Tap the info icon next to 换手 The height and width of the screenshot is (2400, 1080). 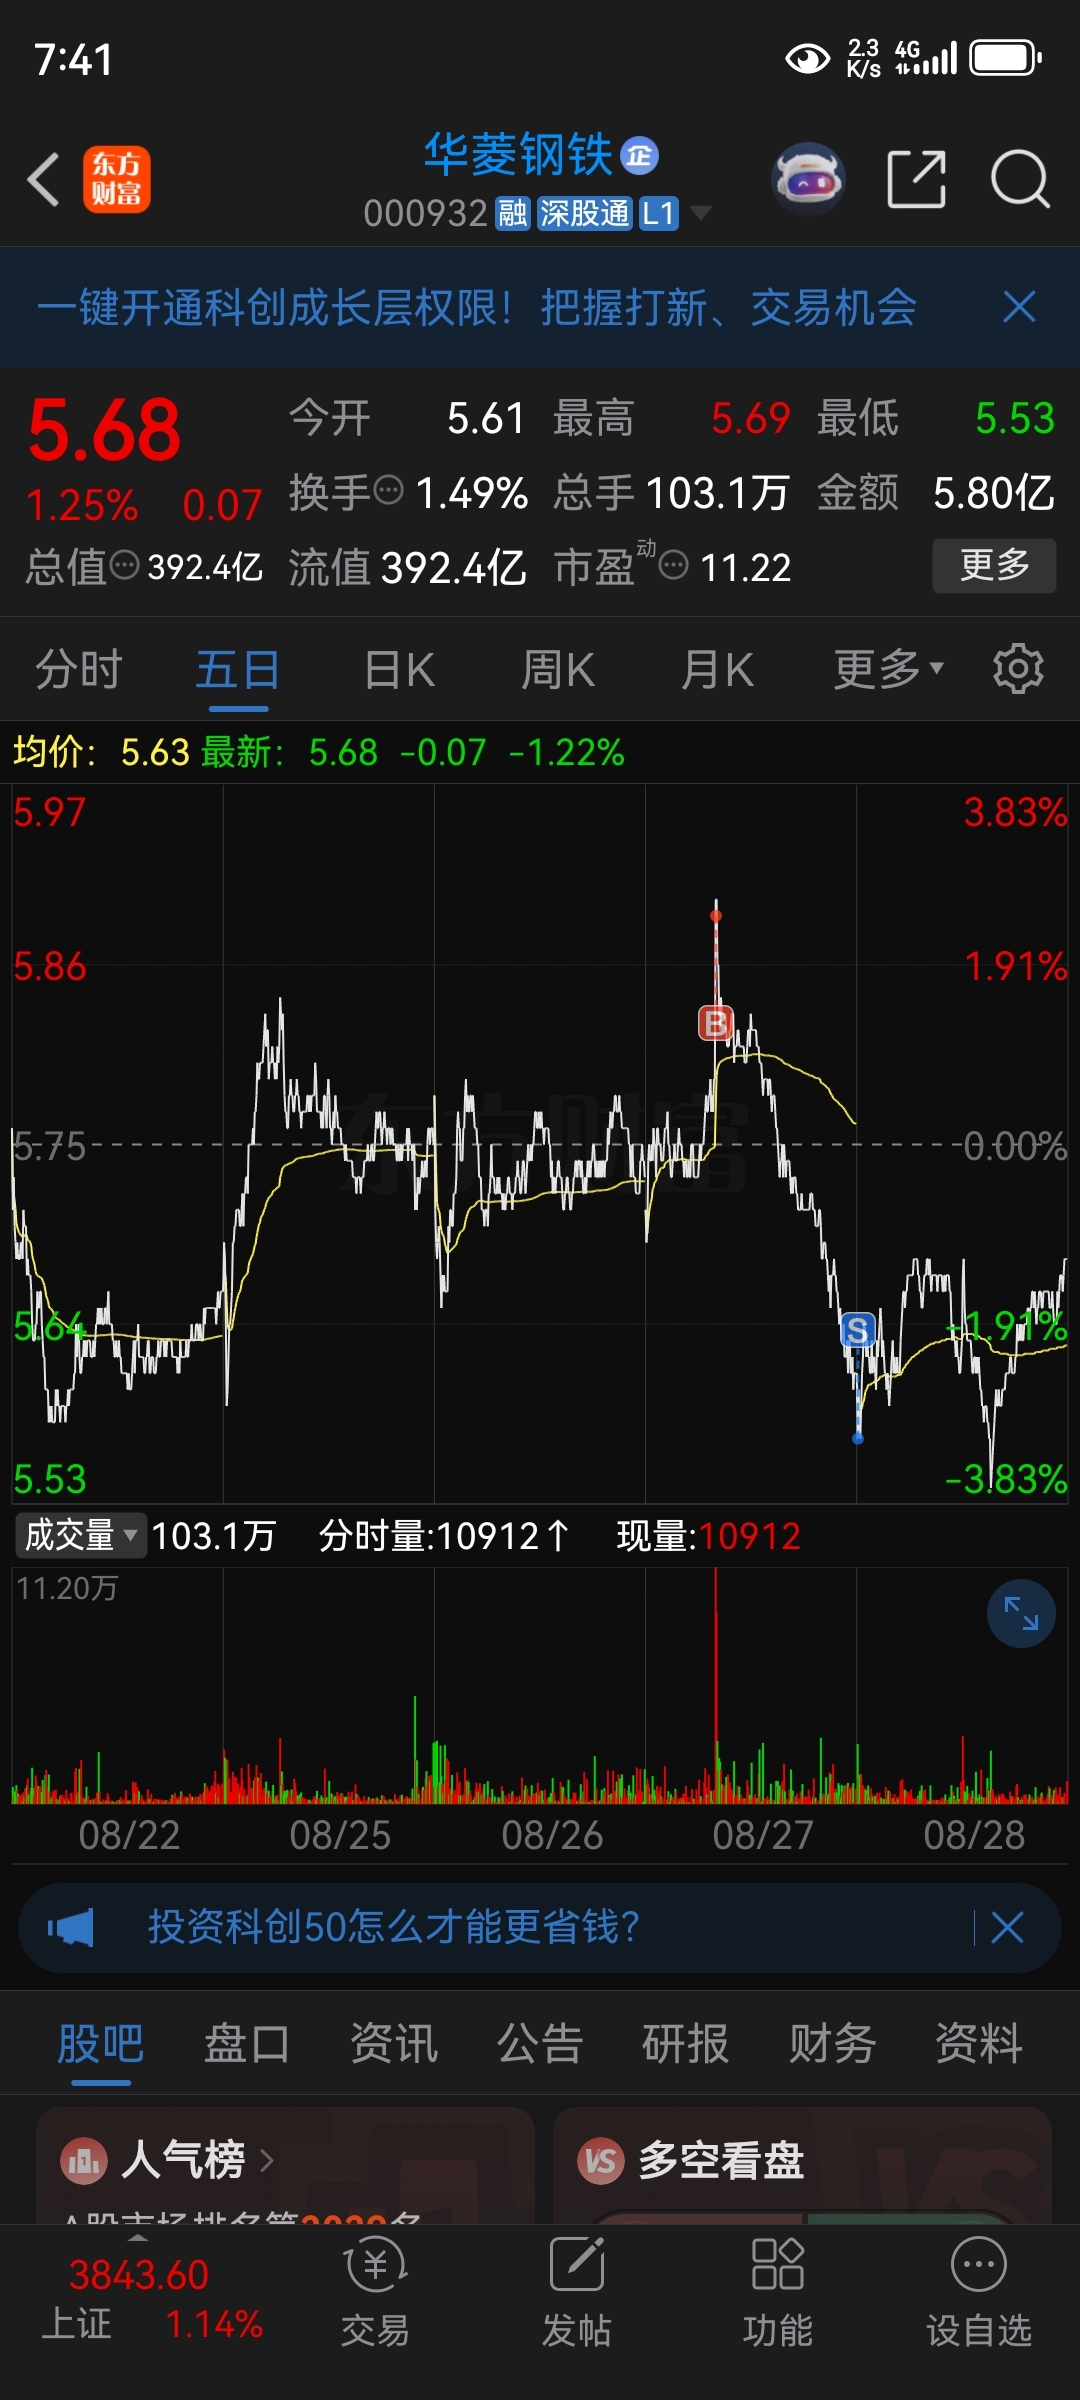point(389,490)
